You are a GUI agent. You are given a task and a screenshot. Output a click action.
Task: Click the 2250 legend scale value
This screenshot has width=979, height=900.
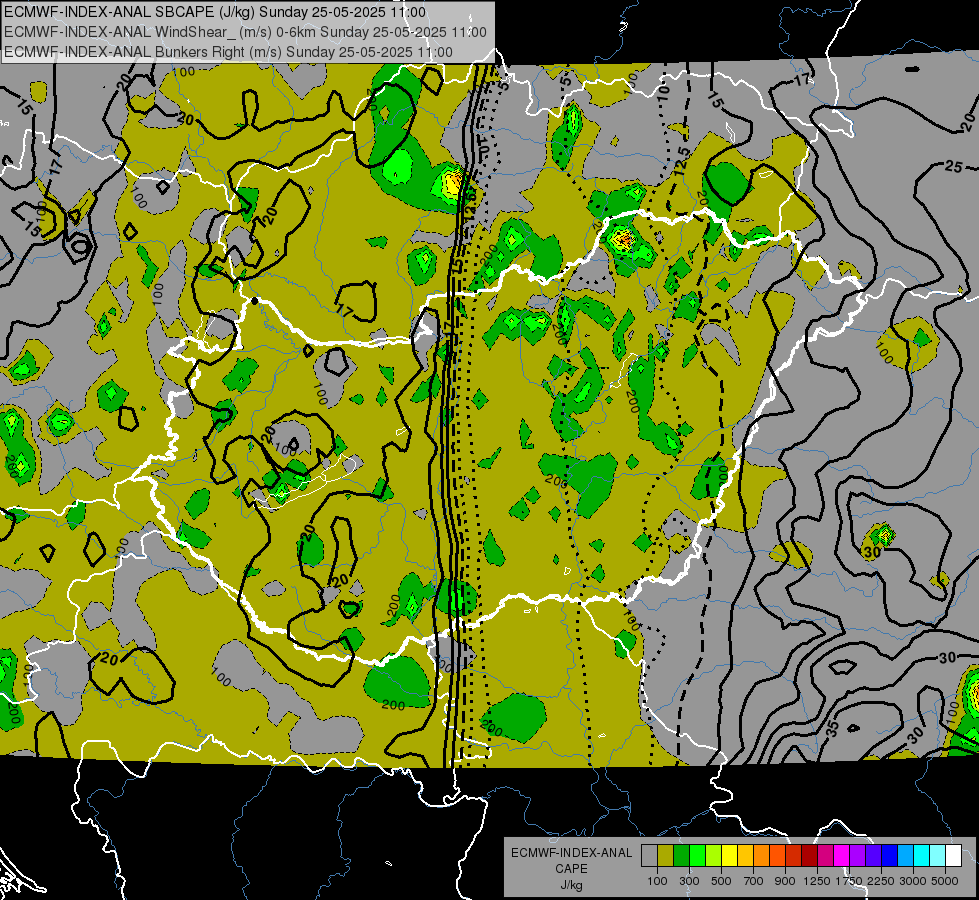880,881
